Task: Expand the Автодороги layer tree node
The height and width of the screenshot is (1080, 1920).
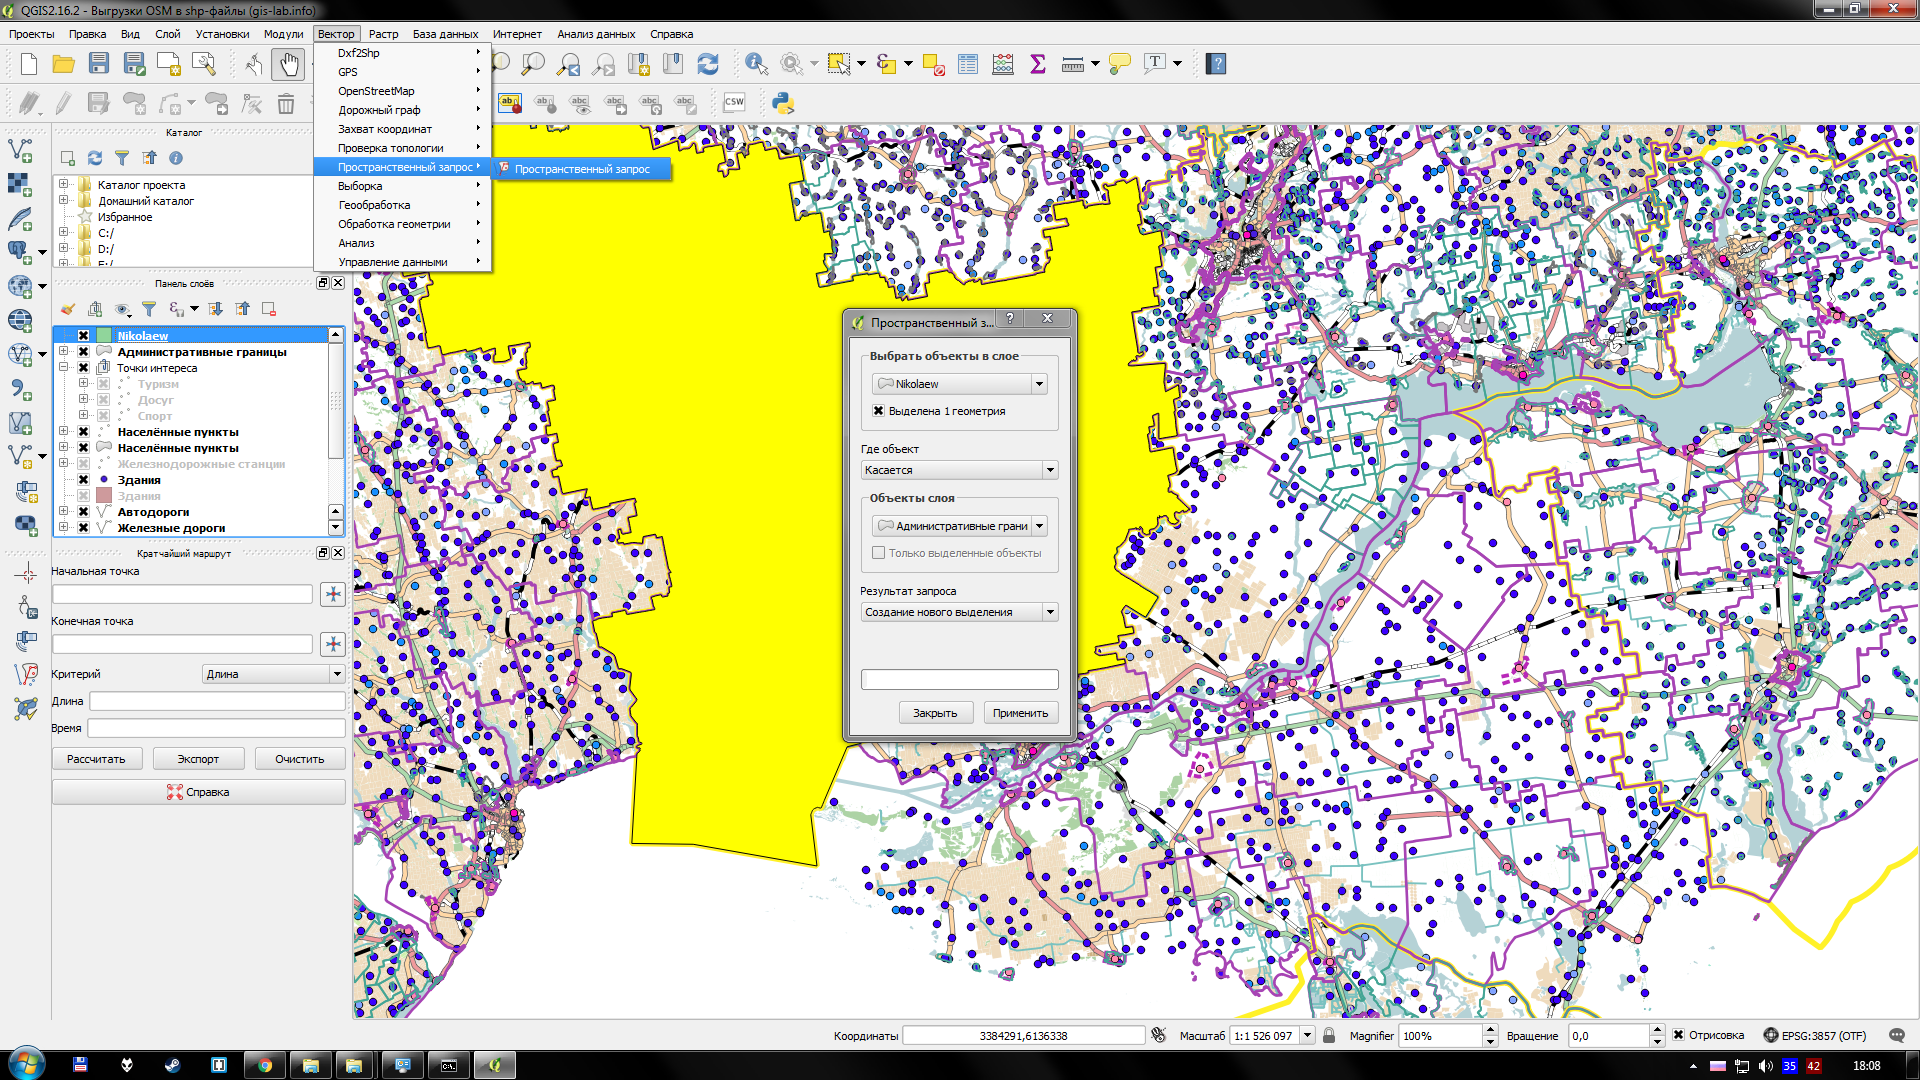Action: click(64, 512)
